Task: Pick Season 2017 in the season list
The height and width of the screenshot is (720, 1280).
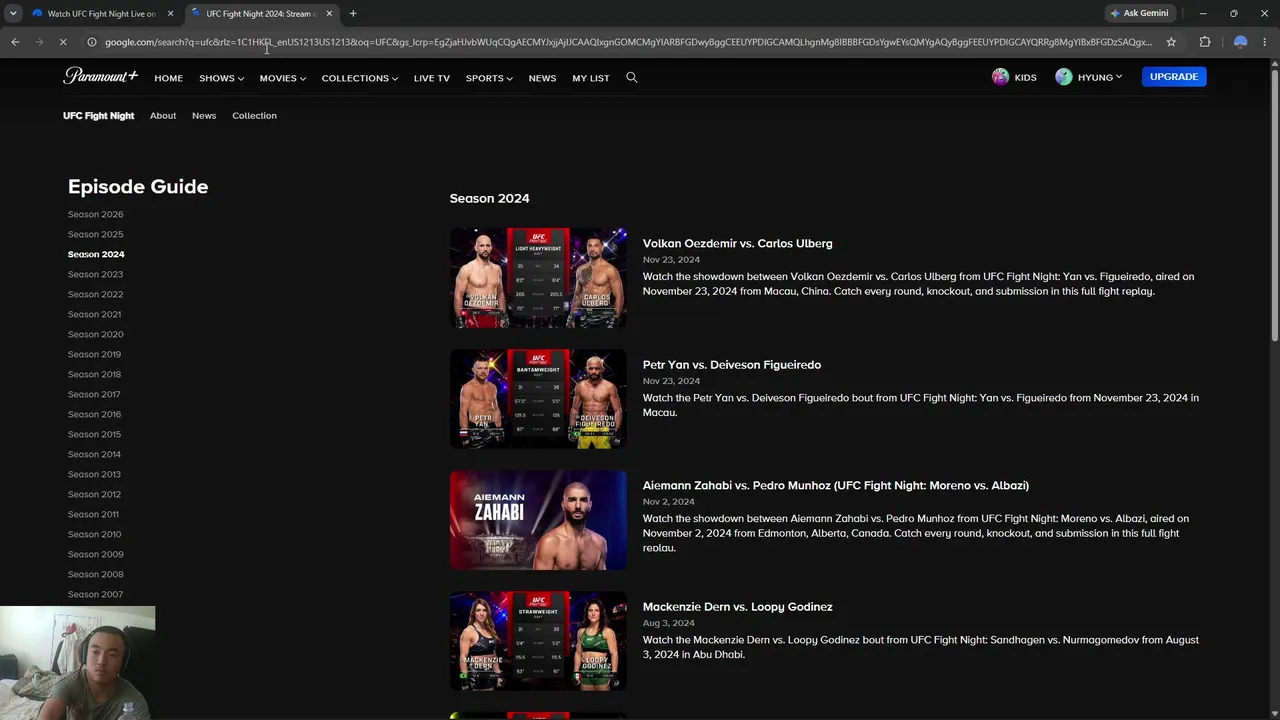Action: point(94,394)
